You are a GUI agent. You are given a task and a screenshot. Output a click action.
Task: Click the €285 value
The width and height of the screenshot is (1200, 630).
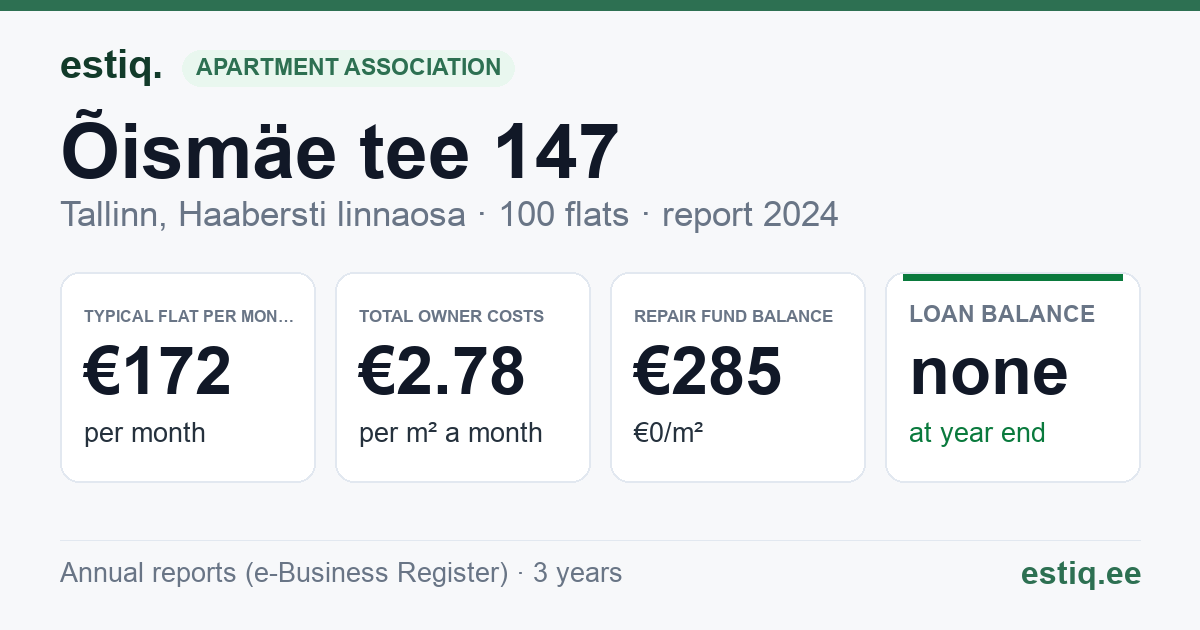click(x=708, y=371)
